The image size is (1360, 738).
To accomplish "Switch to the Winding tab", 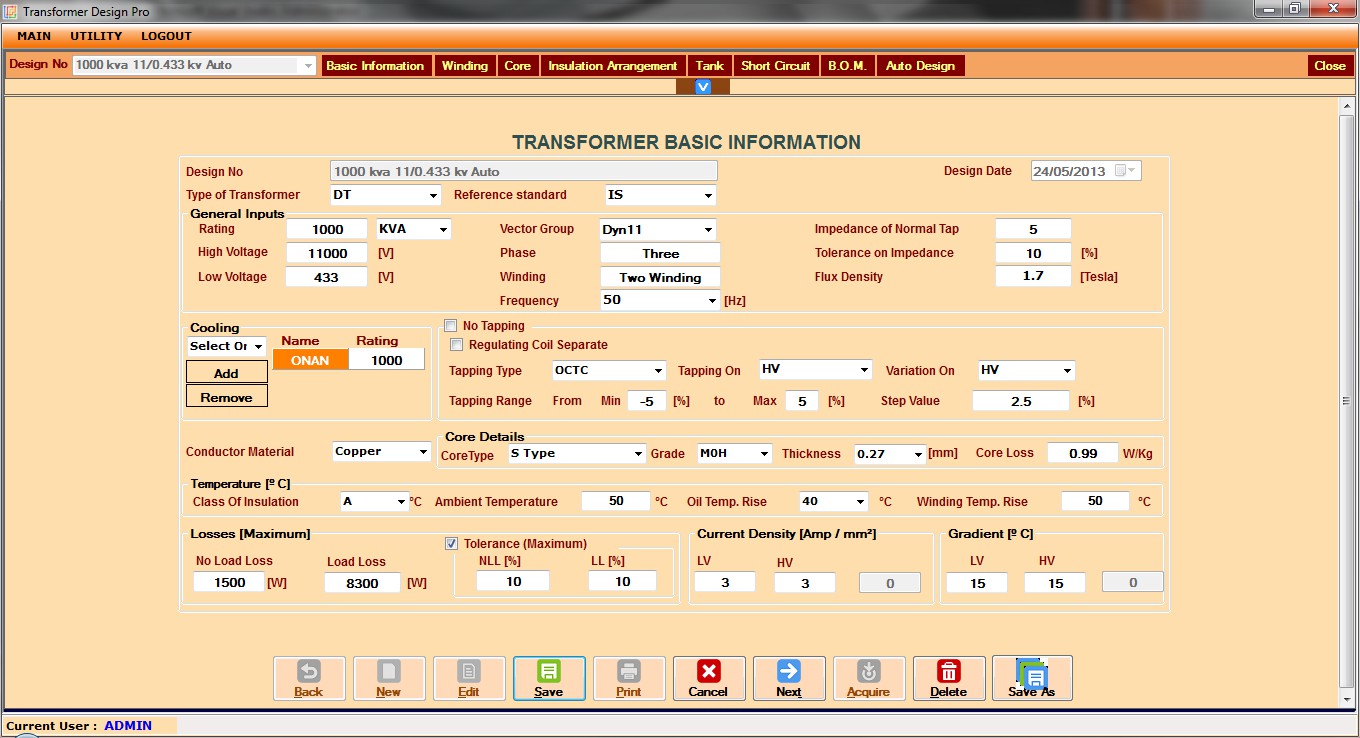I will click(465, 66).
